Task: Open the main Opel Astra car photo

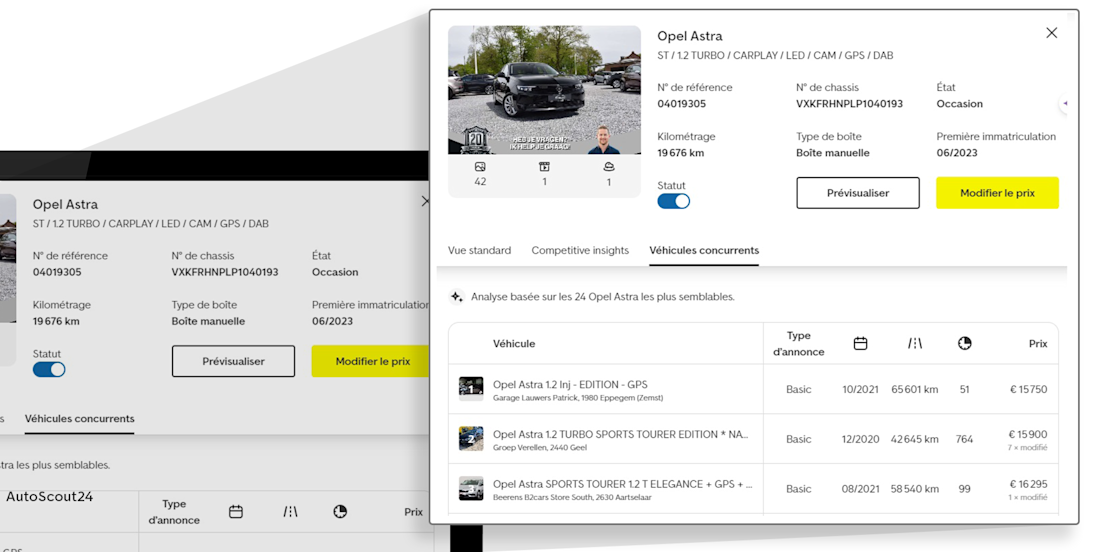Action: coord(544,90)
